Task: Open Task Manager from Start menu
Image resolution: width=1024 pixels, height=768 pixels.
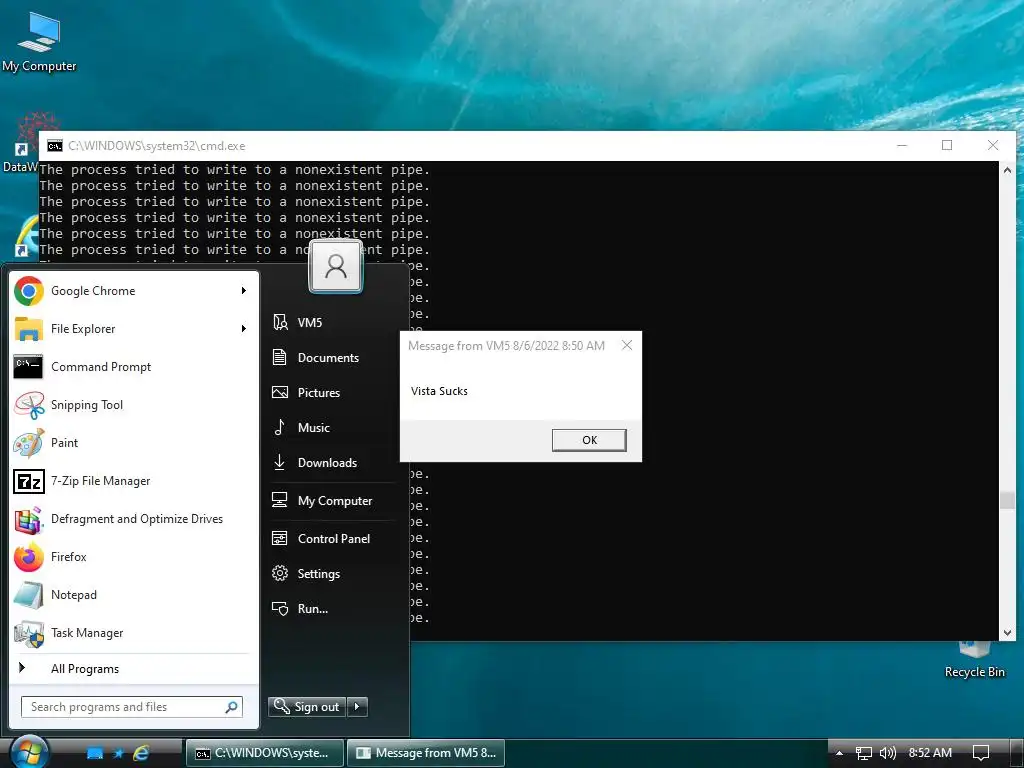Action: tap(134, 632)
